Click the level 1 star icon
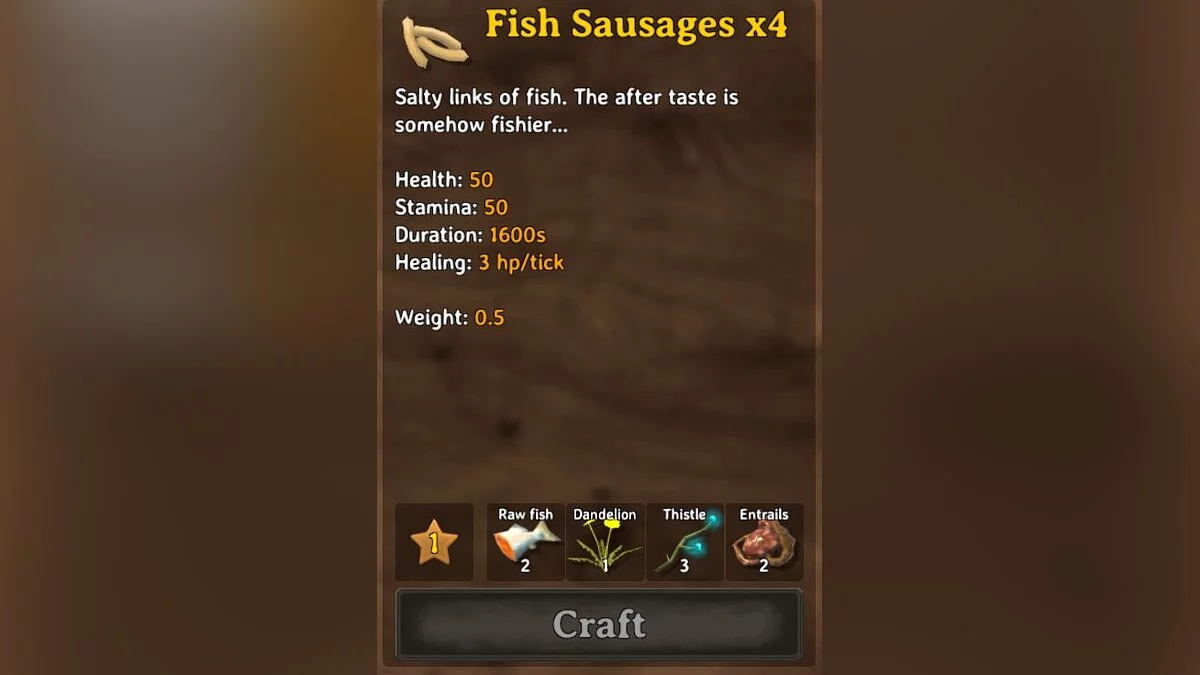 434,543
